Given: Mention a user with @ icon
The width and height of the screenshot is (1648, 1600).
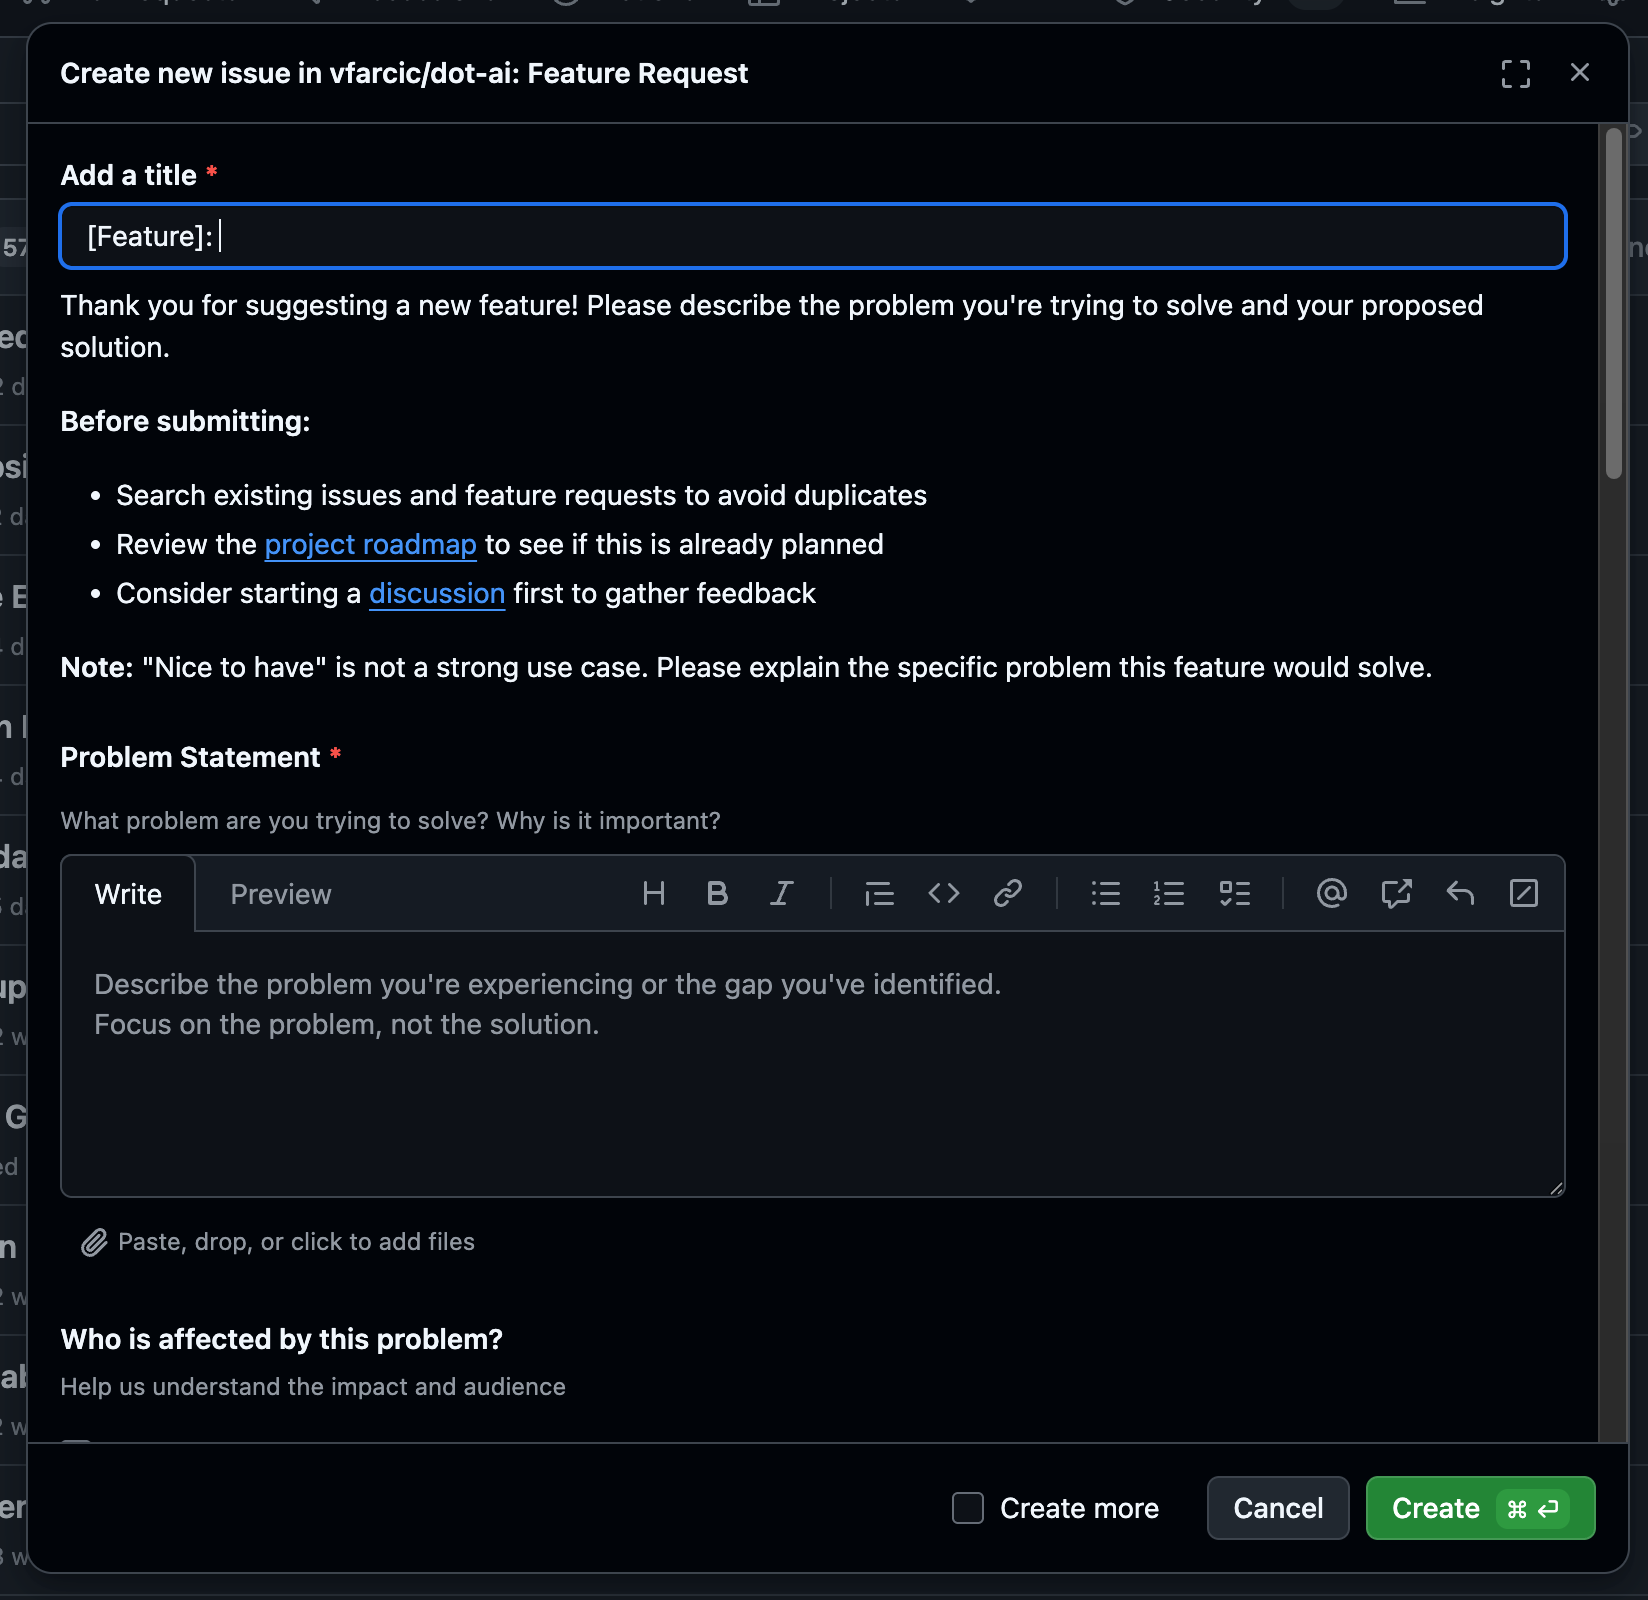Looking at the screenshot, I should [1331, 893].
